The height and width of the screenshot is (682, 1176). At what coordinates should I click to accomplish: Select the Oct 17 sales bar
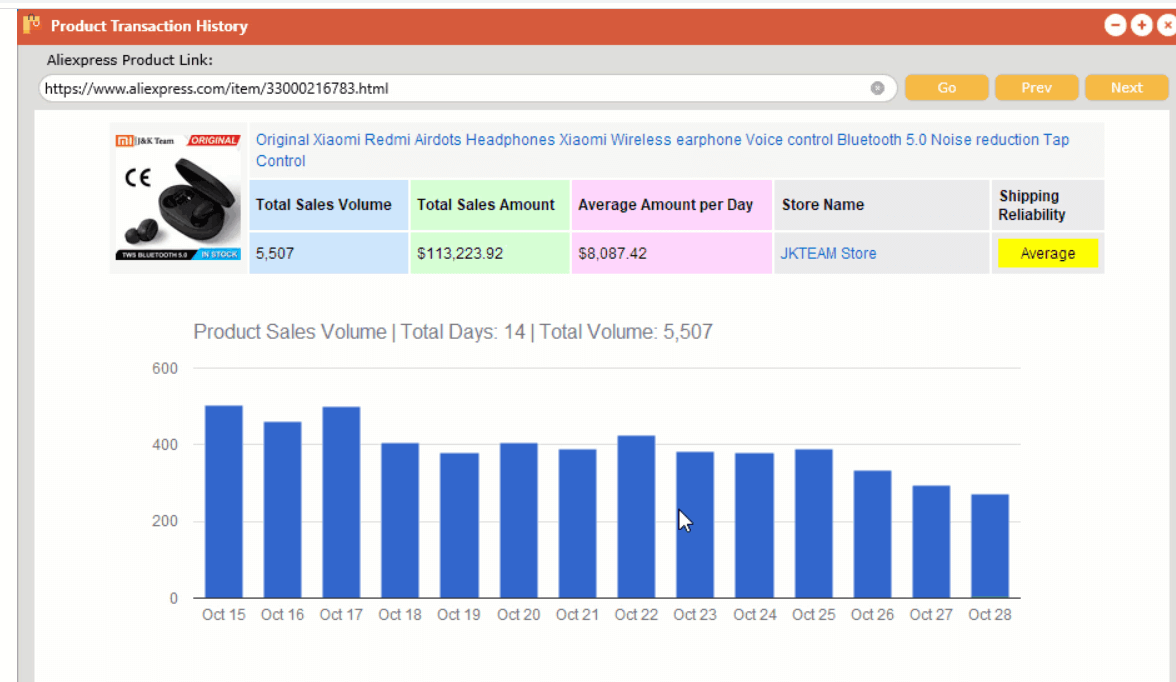pos(341,503)
